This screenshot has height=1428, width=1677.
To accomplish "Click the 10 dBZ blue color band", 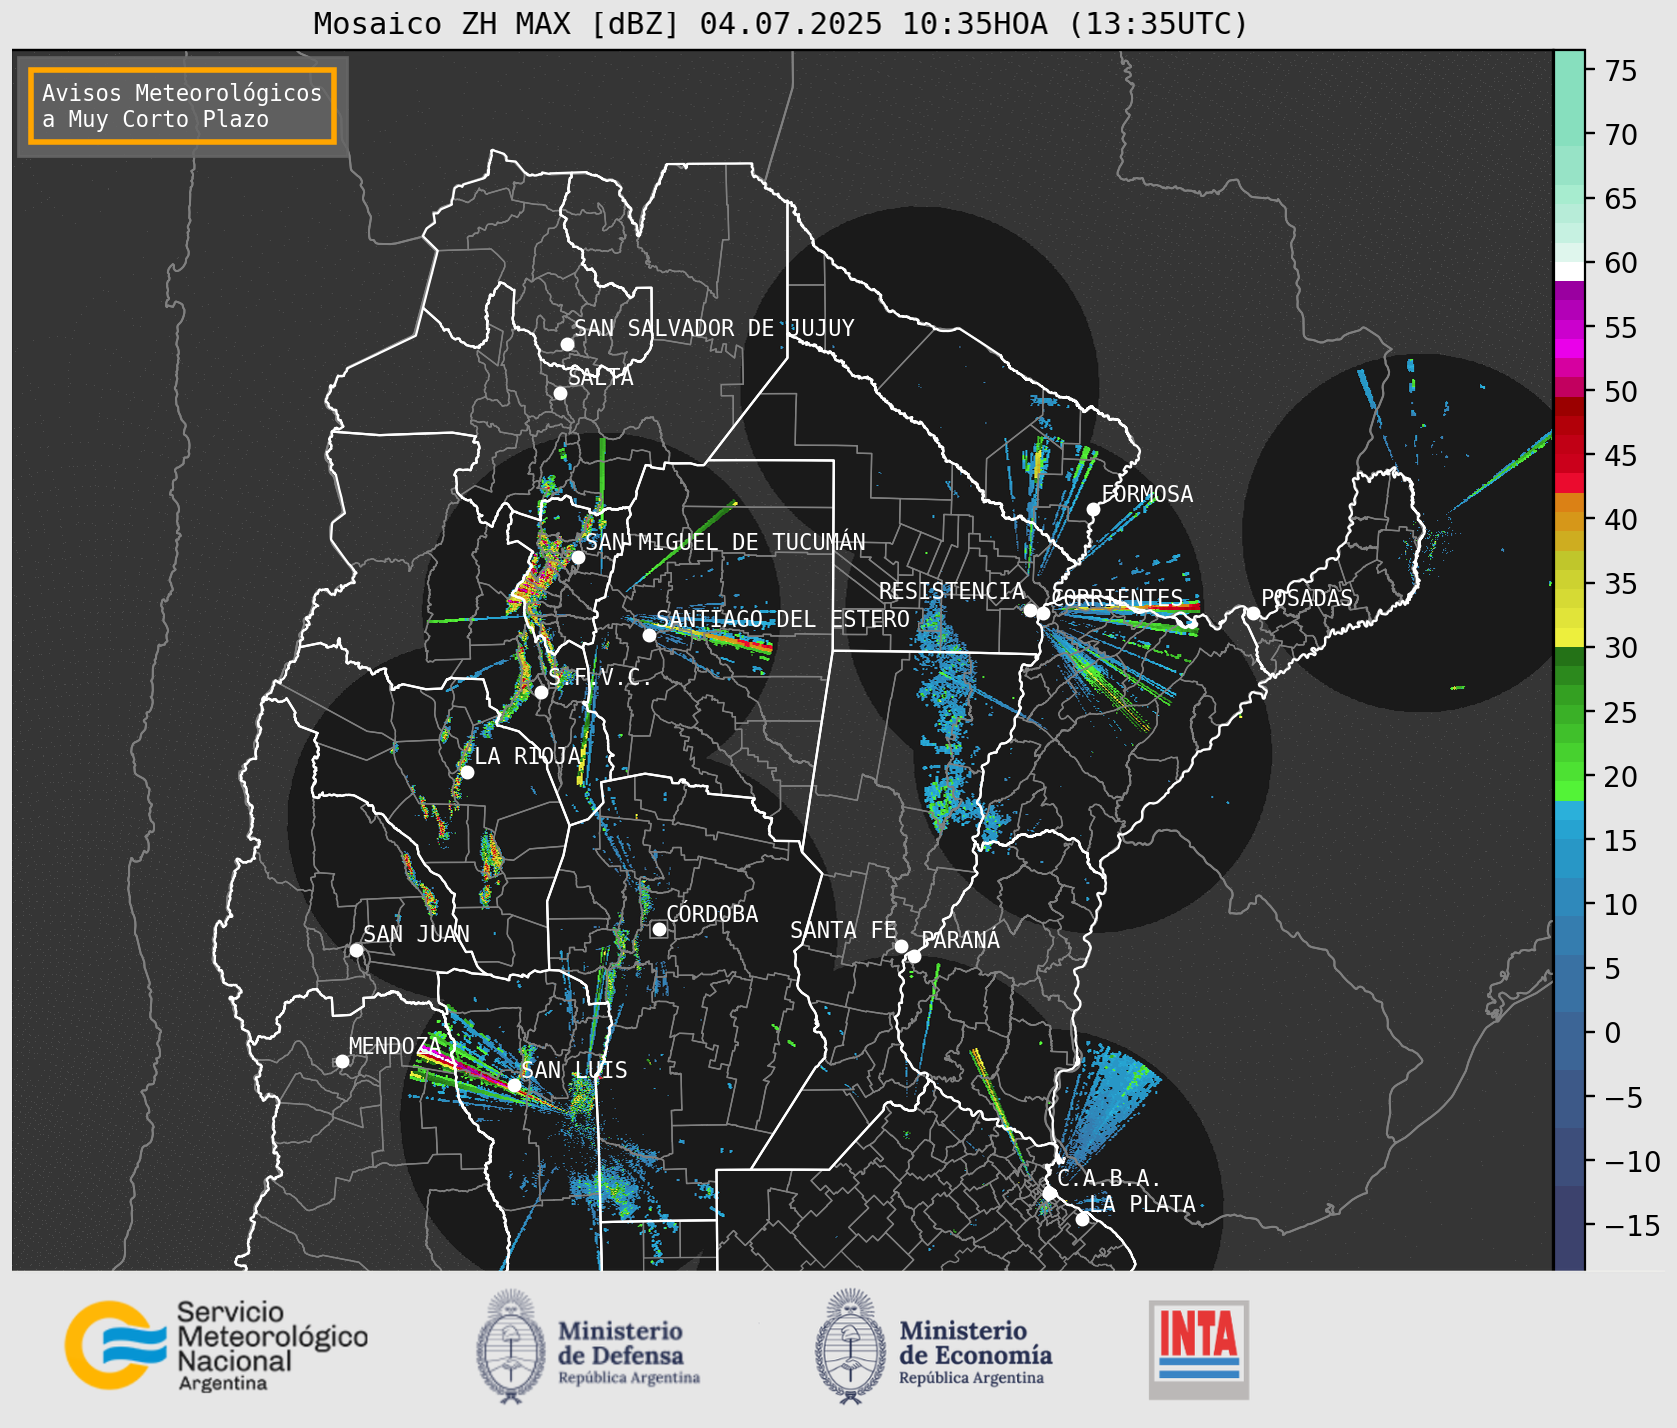I will pyautogui.click(x=1569, y=896).
